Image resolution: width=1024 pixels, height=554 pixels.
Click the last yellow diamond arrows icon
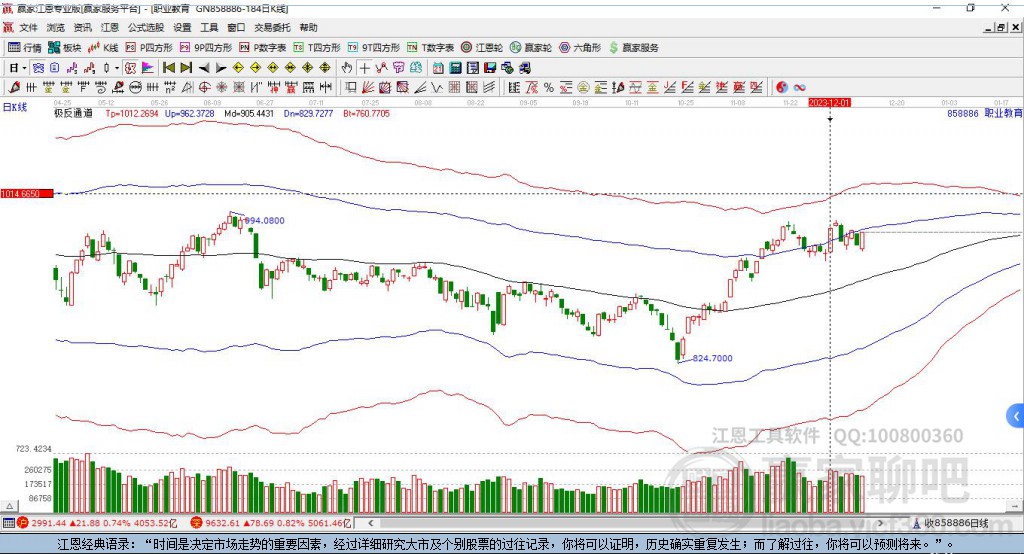(325, 67)
